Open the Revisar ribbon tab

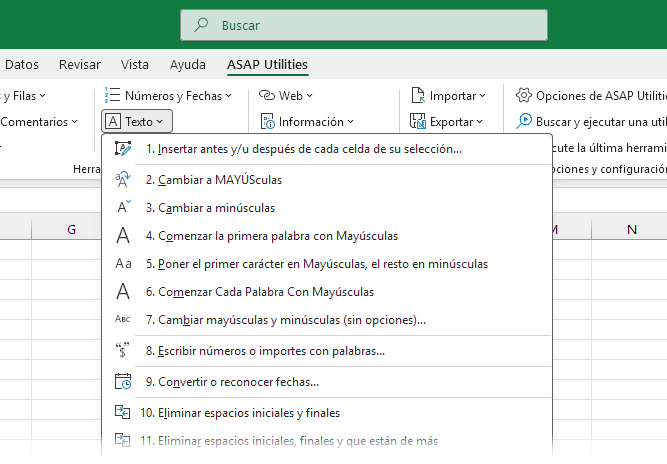(x=80, y=64)
